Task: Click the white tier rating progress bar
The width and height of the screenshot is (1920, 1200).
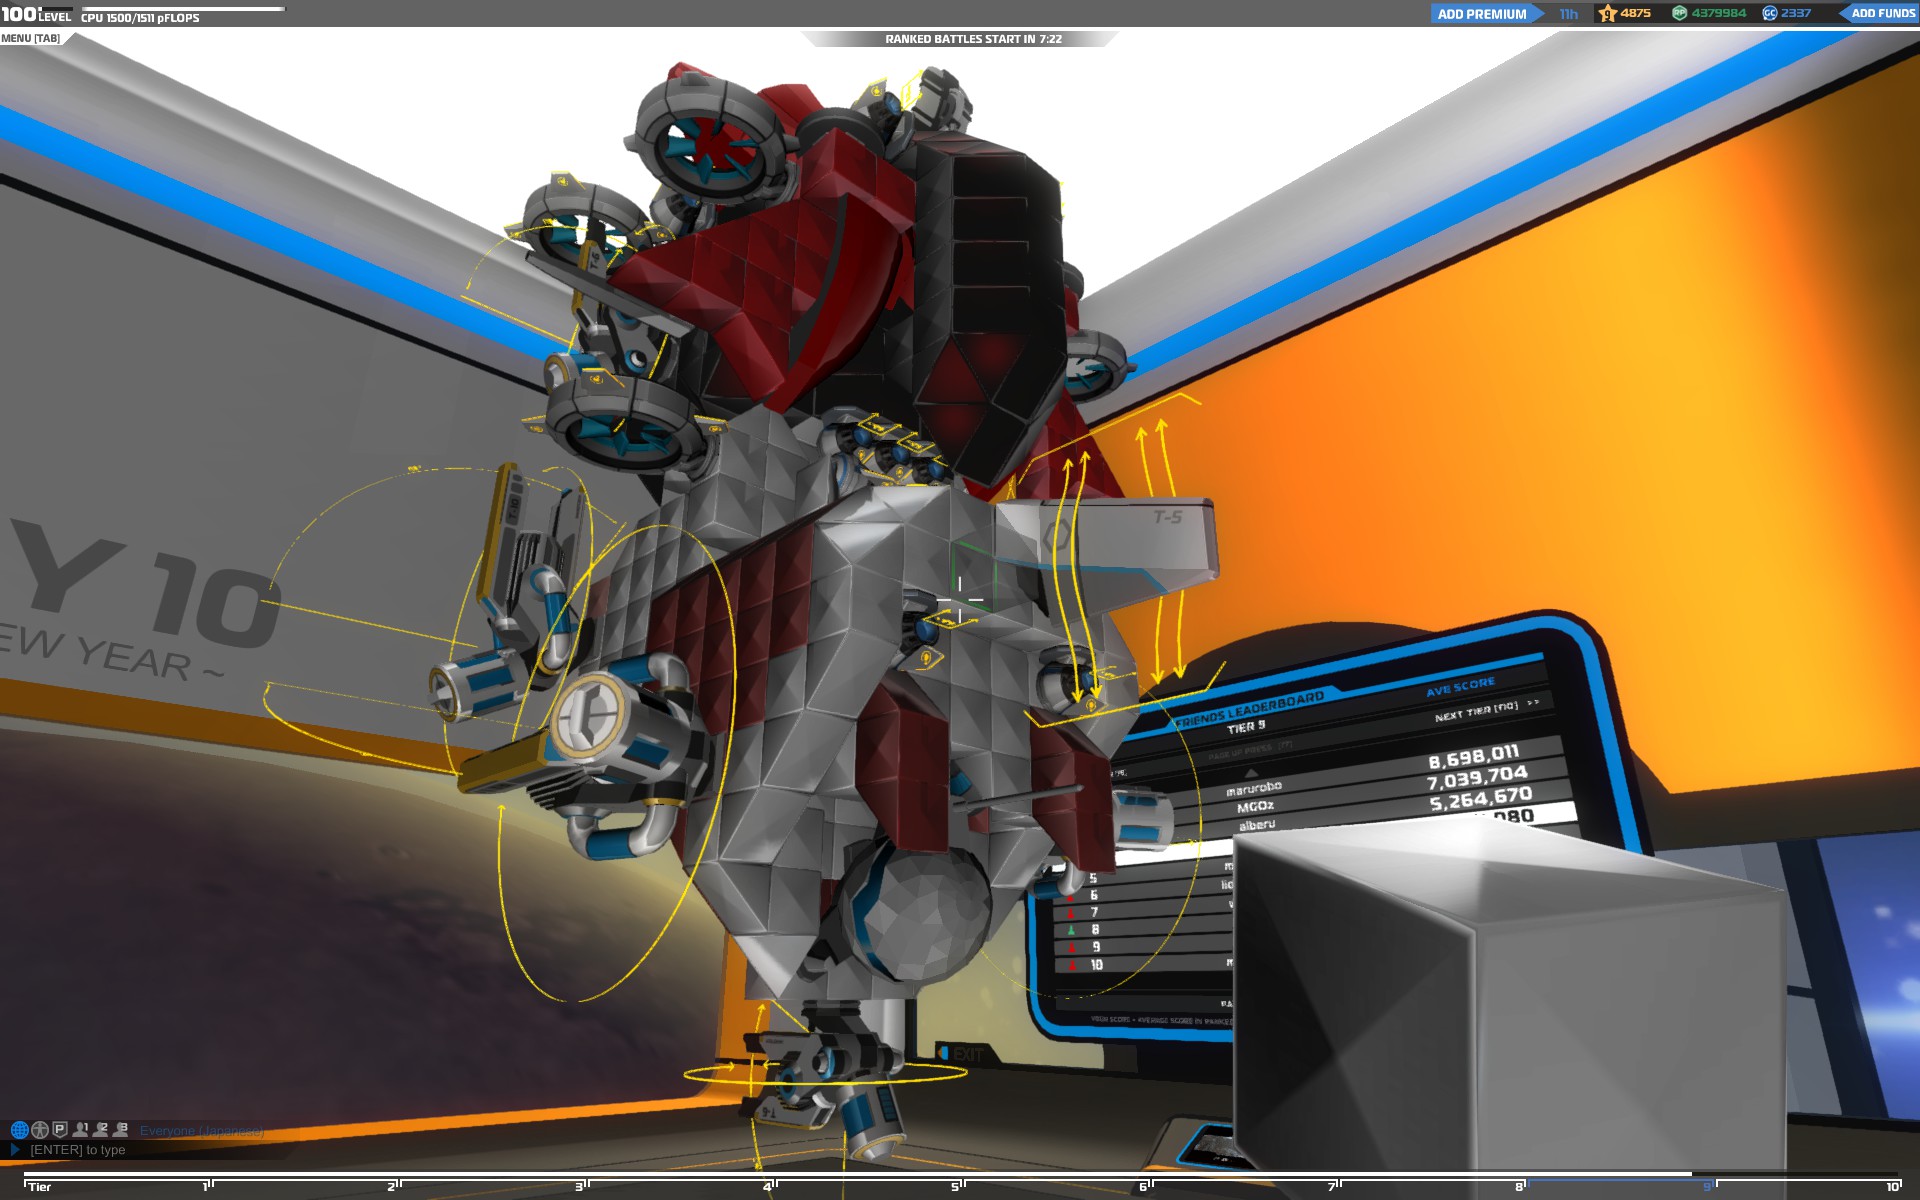Action: (x=858, y=1175)
